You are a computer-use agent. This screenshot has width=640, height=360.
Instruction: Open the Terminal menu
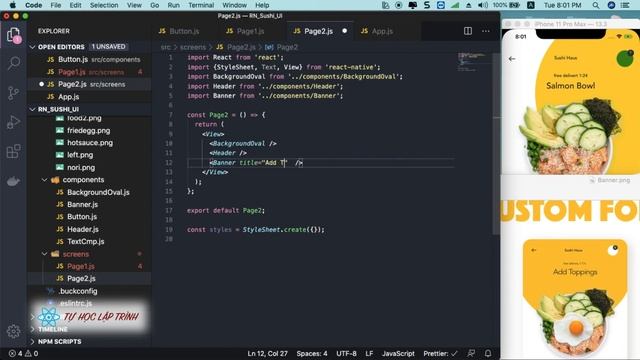tap(201, 5)
